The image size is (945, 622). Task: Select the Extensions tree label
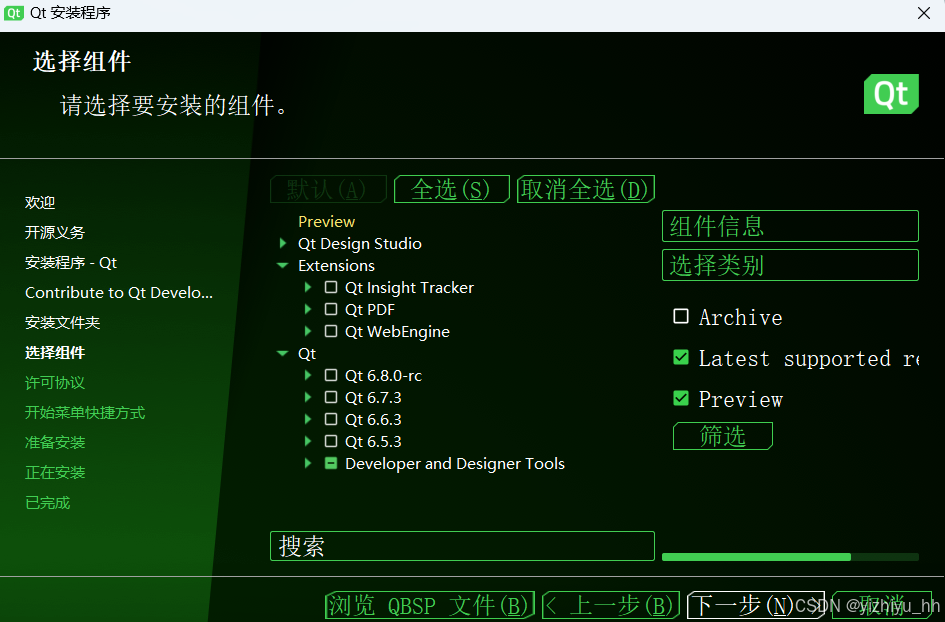[x=336, y=266]
